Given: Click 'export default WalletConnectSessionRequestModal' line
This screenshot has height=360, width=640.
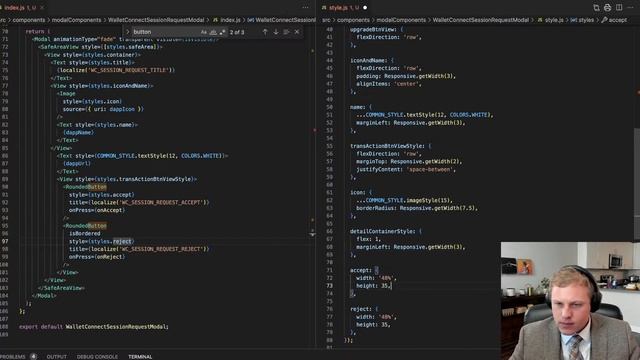Looking at the screenshot, I should pyautogui.click(x=93, y=327).
